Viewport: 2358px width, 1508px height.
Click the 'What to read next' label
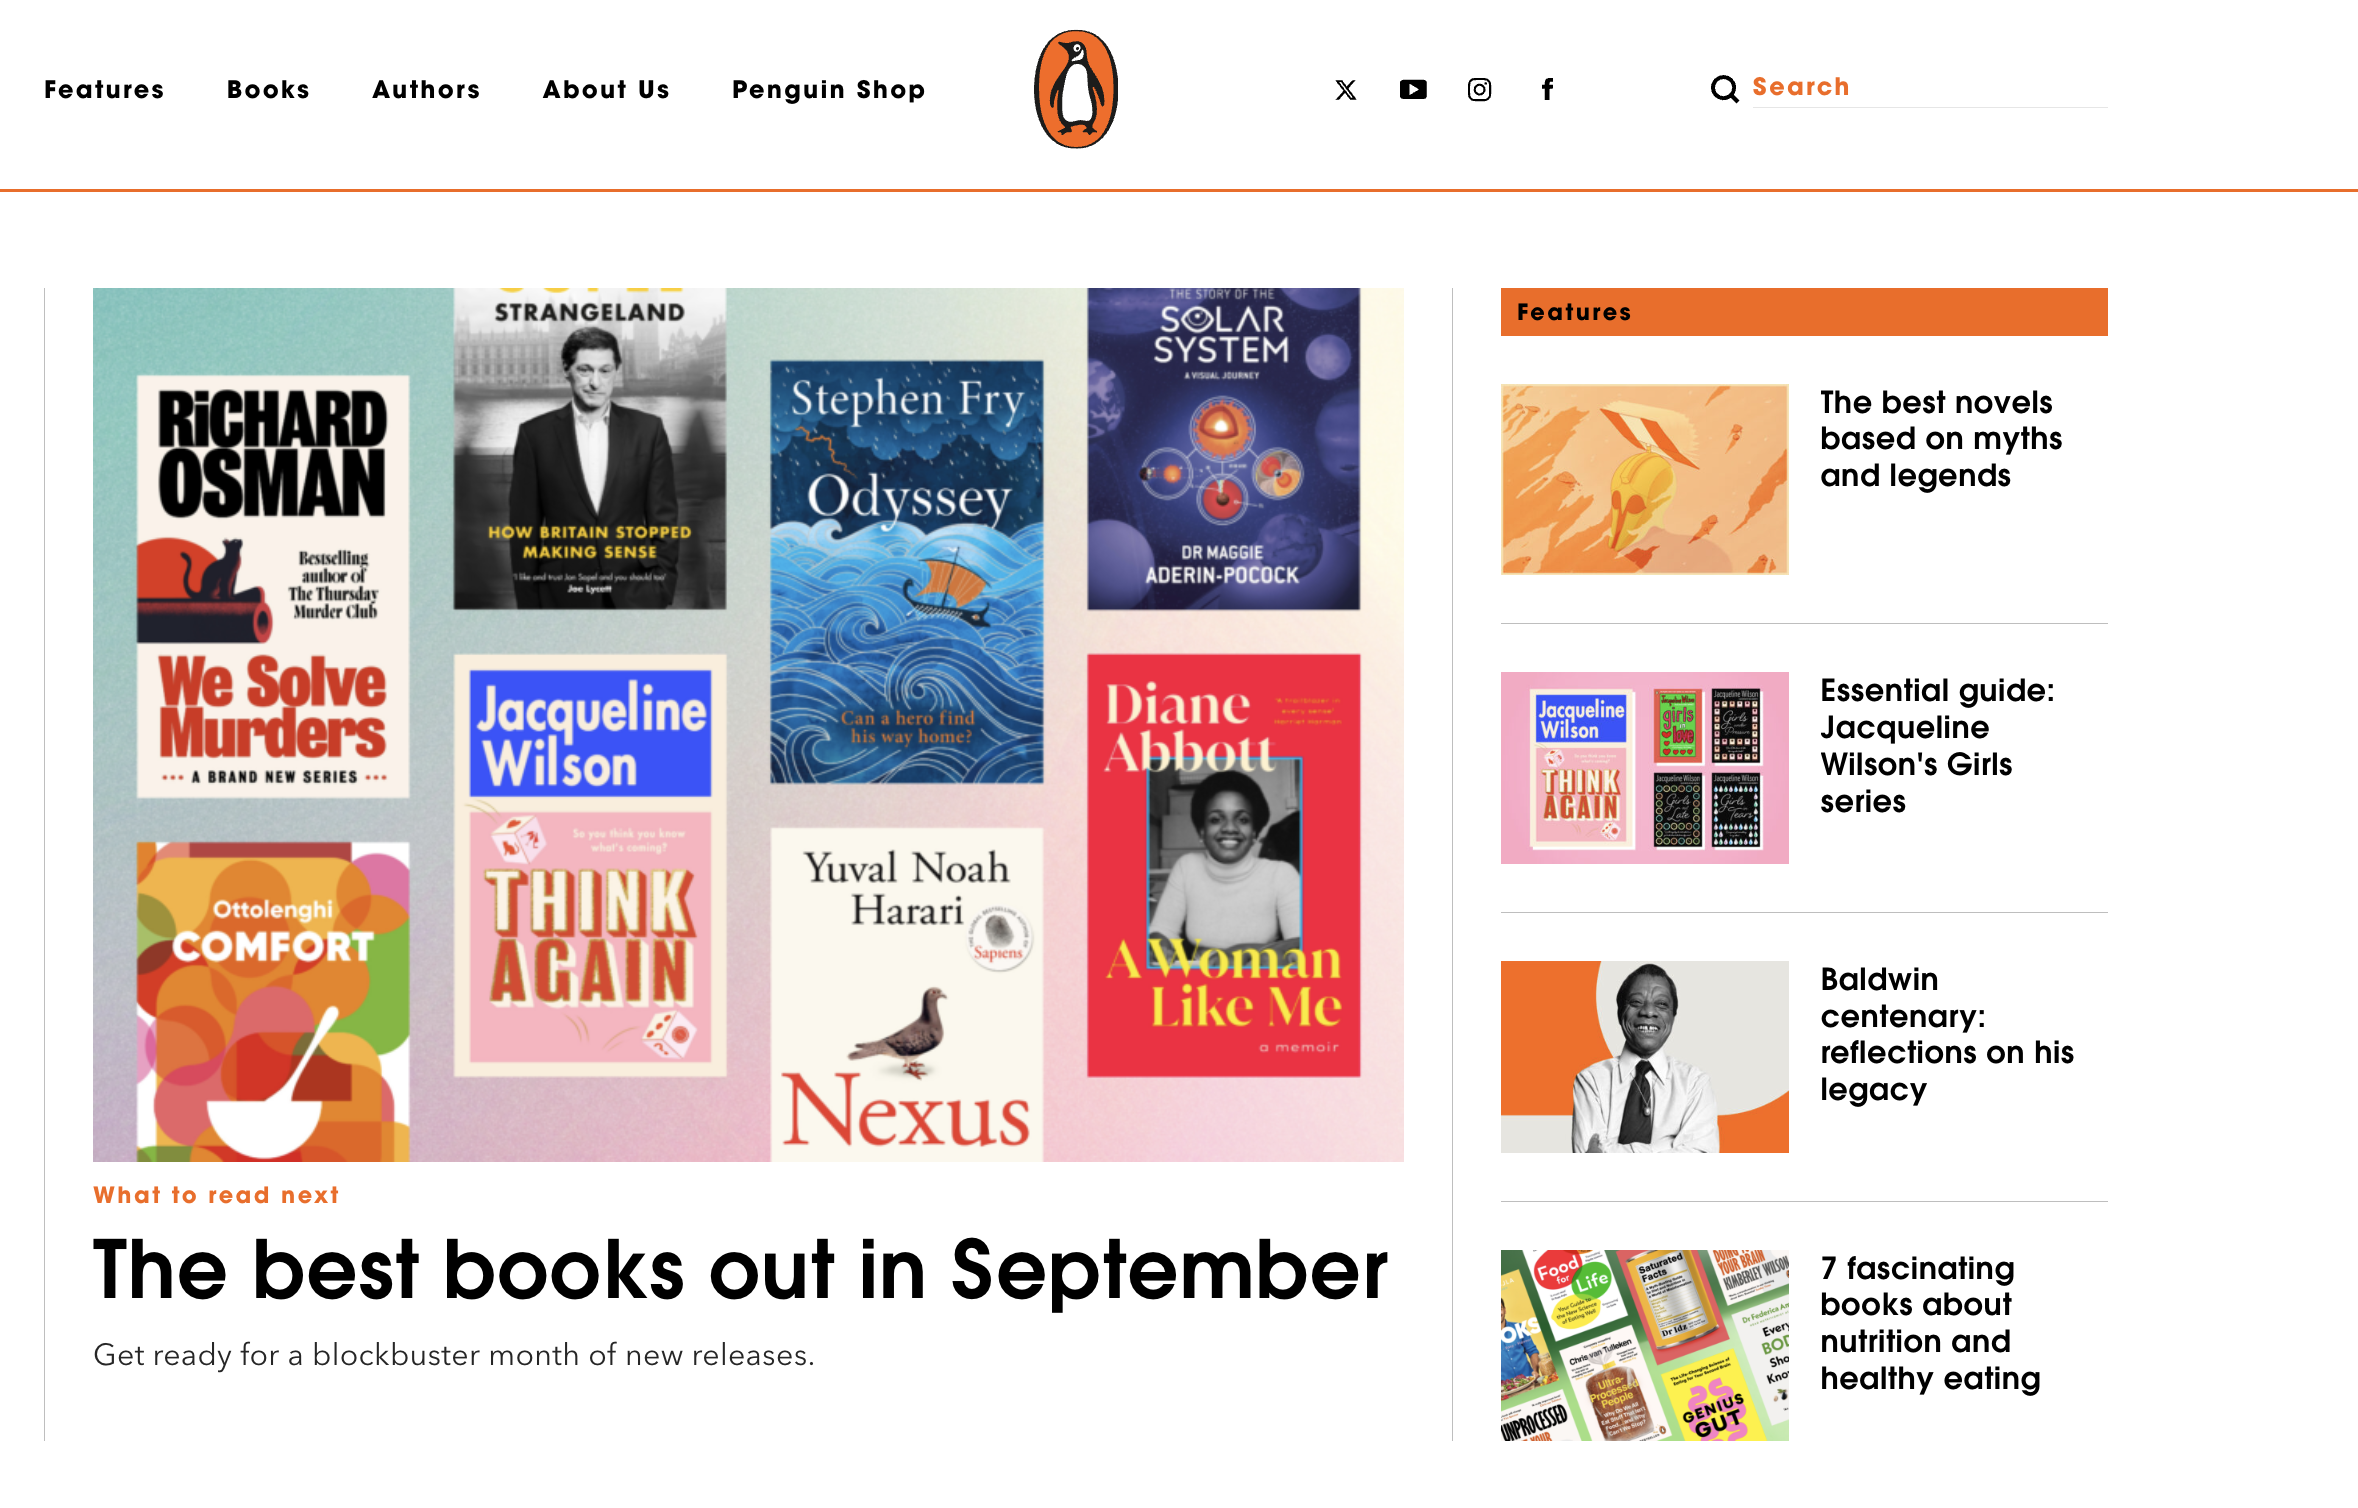coord(216,1195)
